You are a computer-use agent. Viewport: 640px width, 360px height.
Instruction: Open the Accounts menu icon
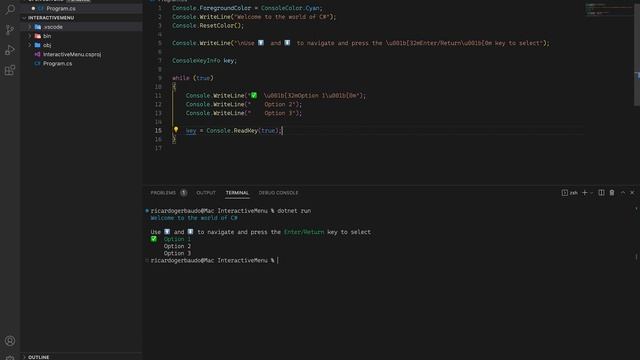[10, 340]
